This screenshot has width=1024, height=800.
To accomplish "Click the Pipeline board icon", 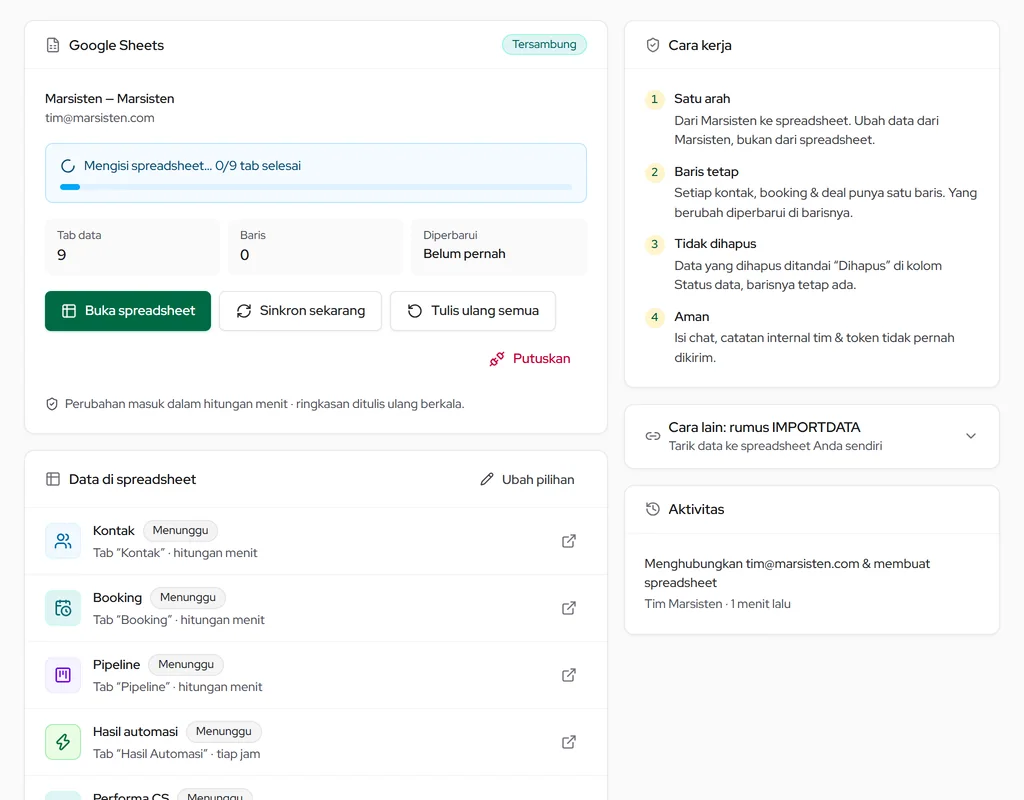I will point(63,675).
